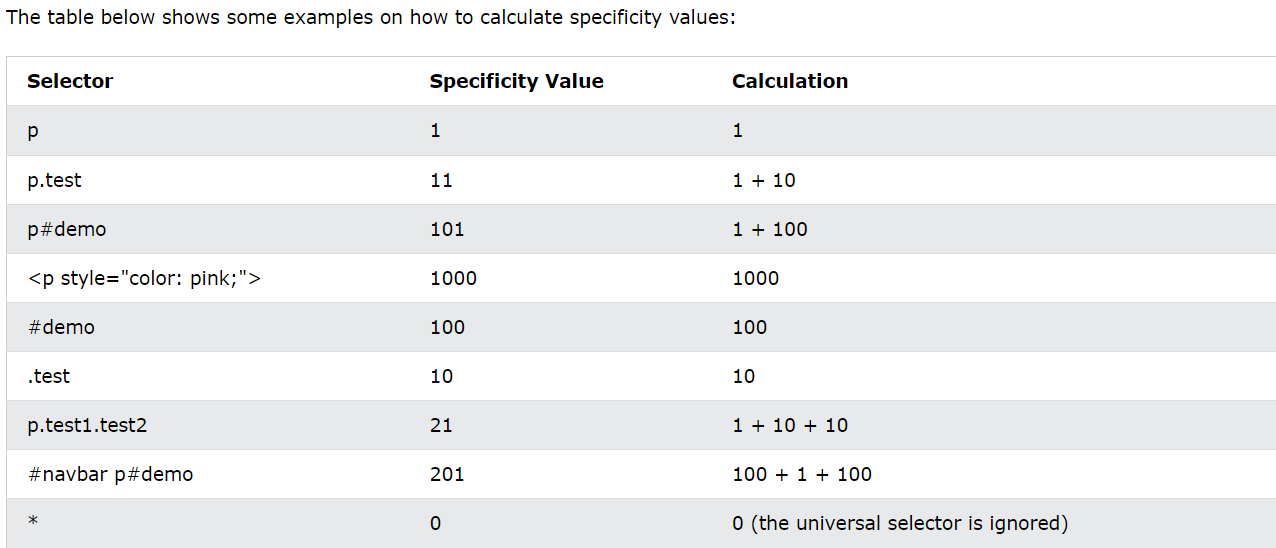Click the inline style pink selector cell
Screen dimensions: 1276x548
tap(144, 278)
